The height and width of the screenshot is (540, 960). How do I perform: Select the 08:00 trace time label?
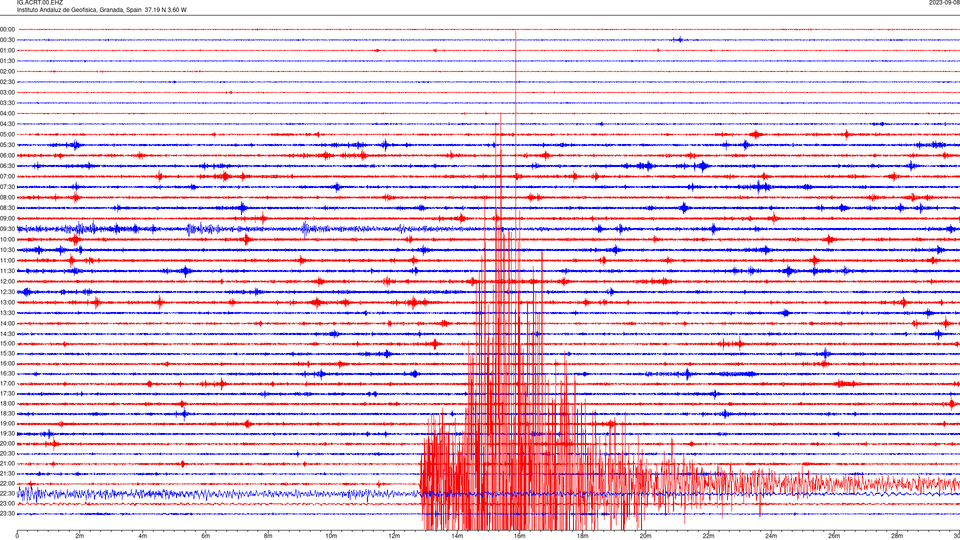tap(7, 198)
